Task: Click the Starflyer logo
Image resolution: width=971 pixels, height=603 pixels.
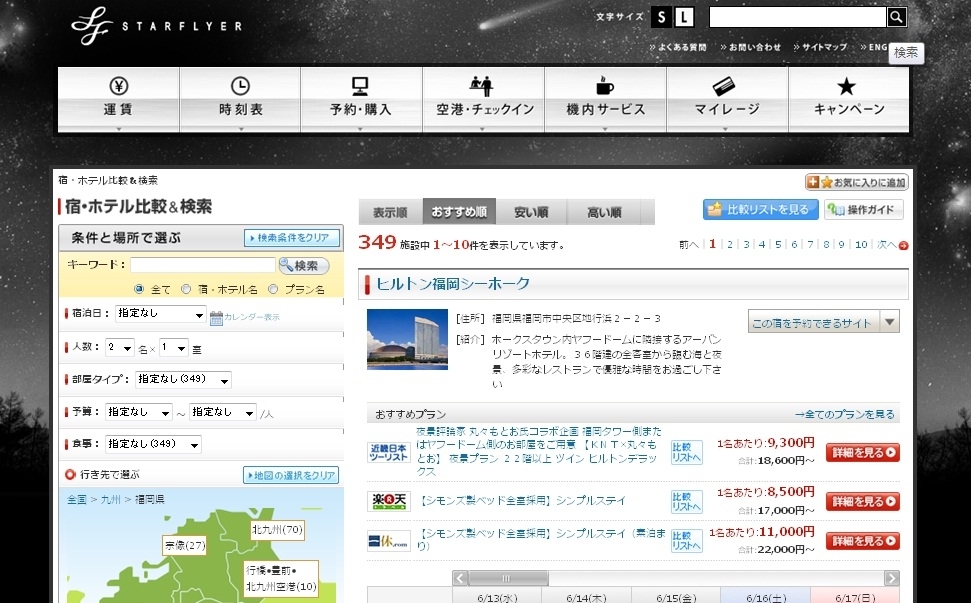Action: click(x=156, y=26)
